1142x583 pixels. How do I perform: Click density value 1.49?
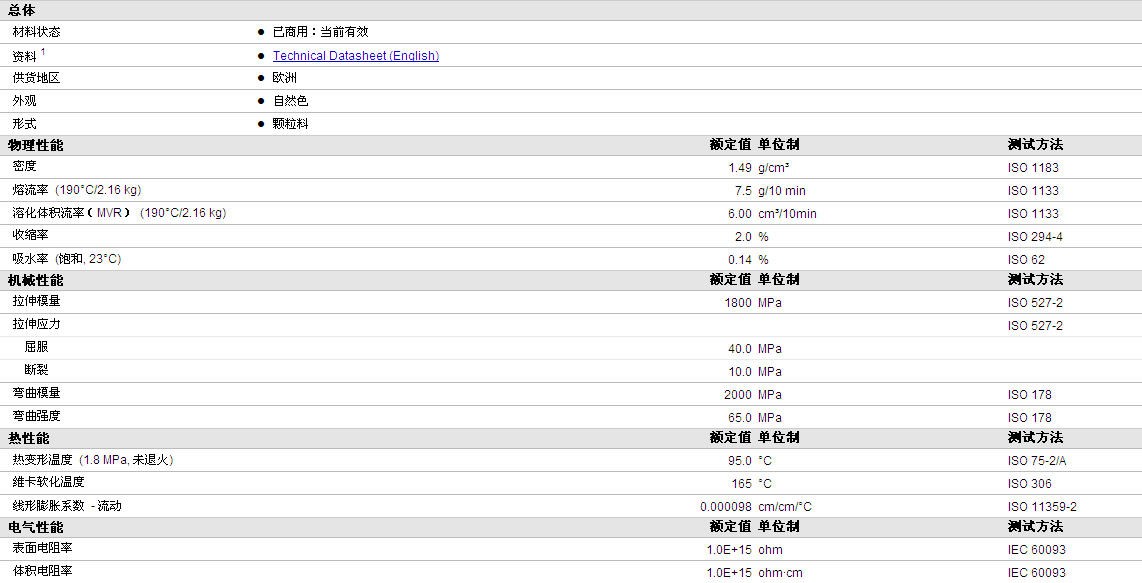point(740,168)
